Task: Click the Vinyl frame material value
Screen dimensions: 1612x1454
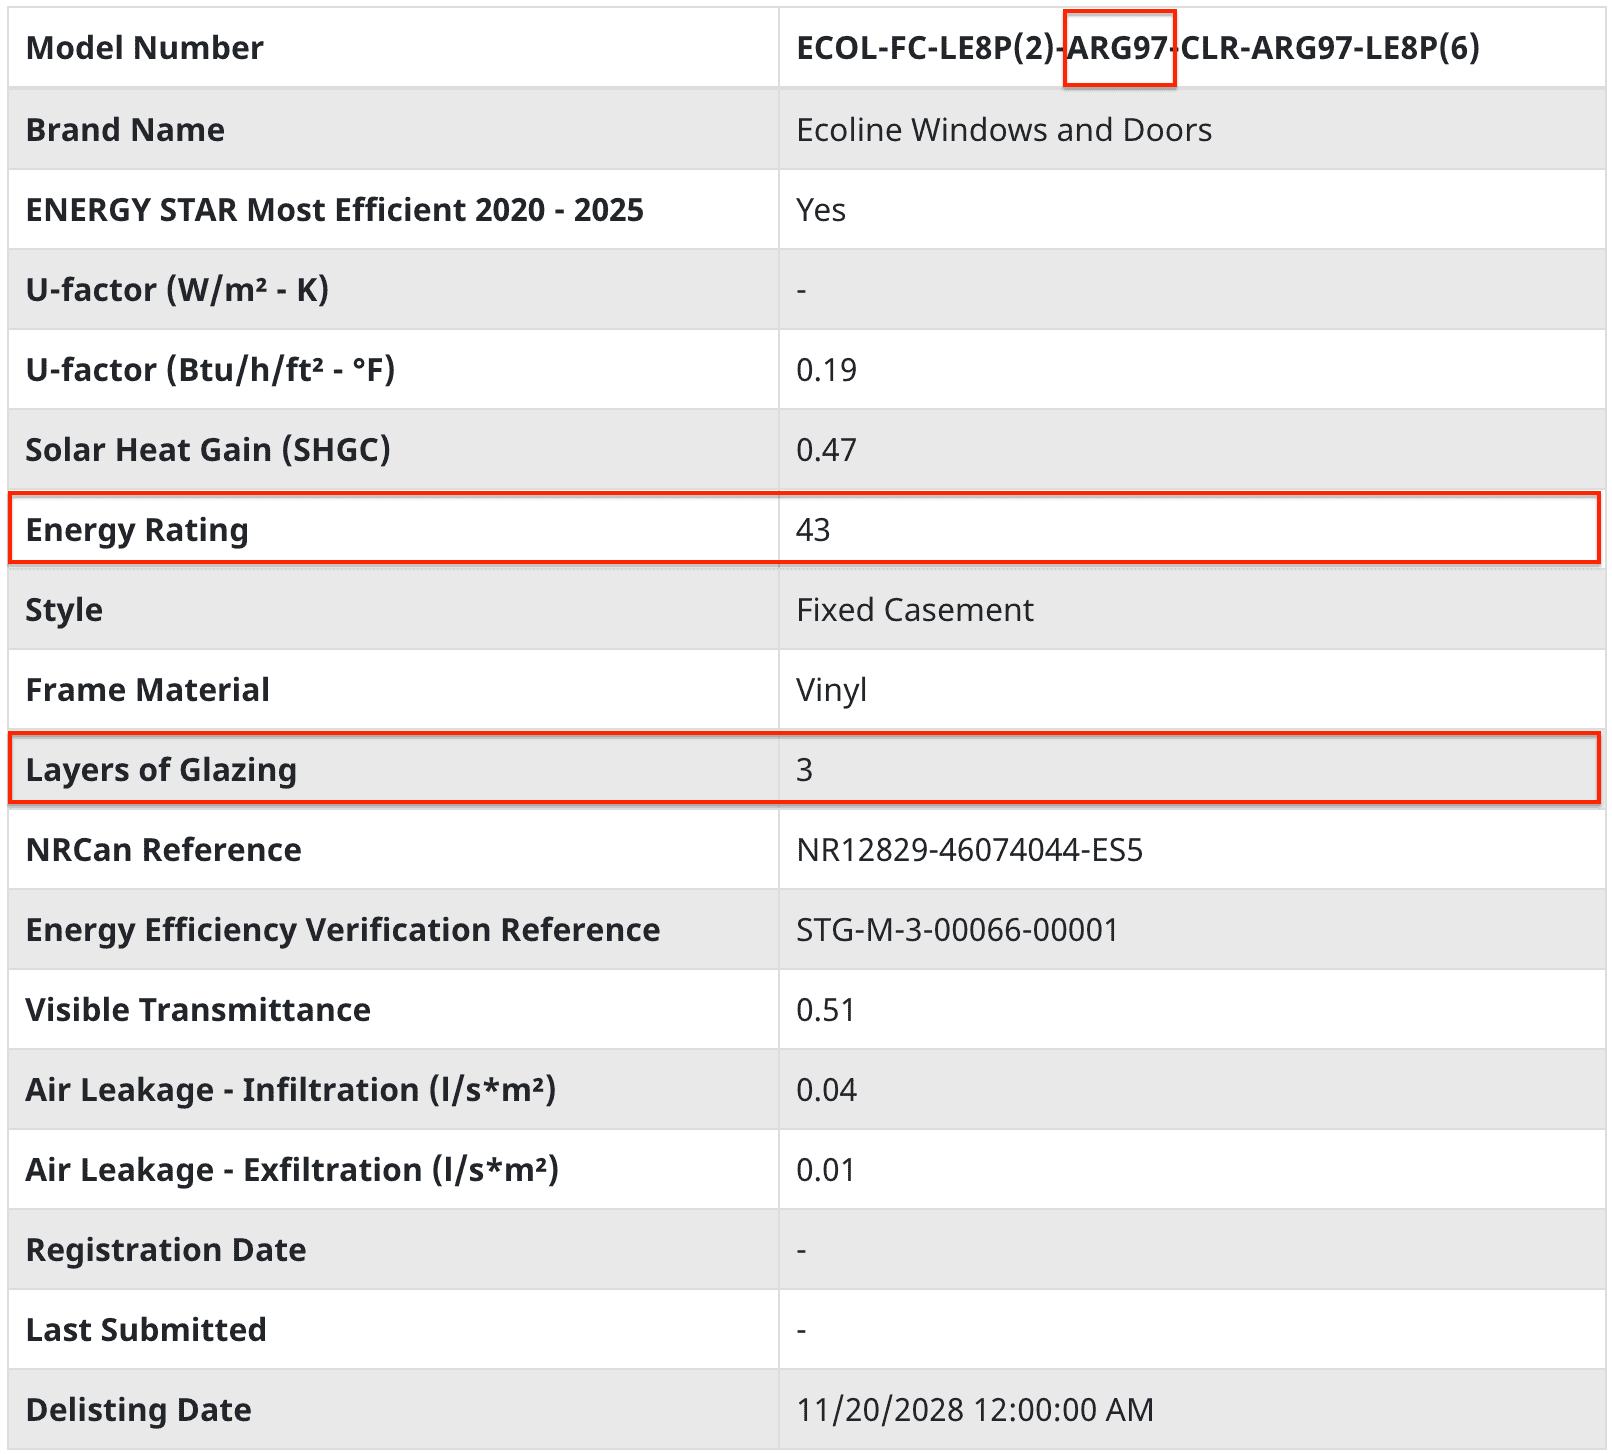Action: [x=831, y=690]
